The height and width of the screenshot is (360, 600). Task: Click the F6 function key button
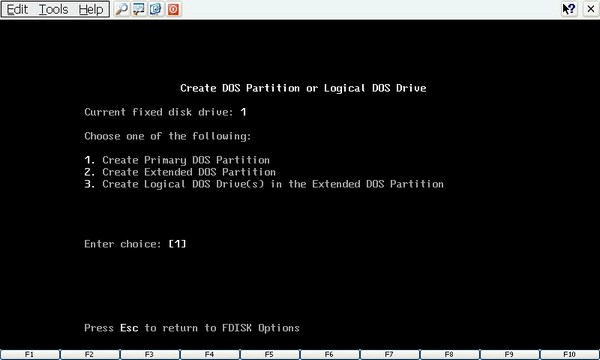click(330, 355)
